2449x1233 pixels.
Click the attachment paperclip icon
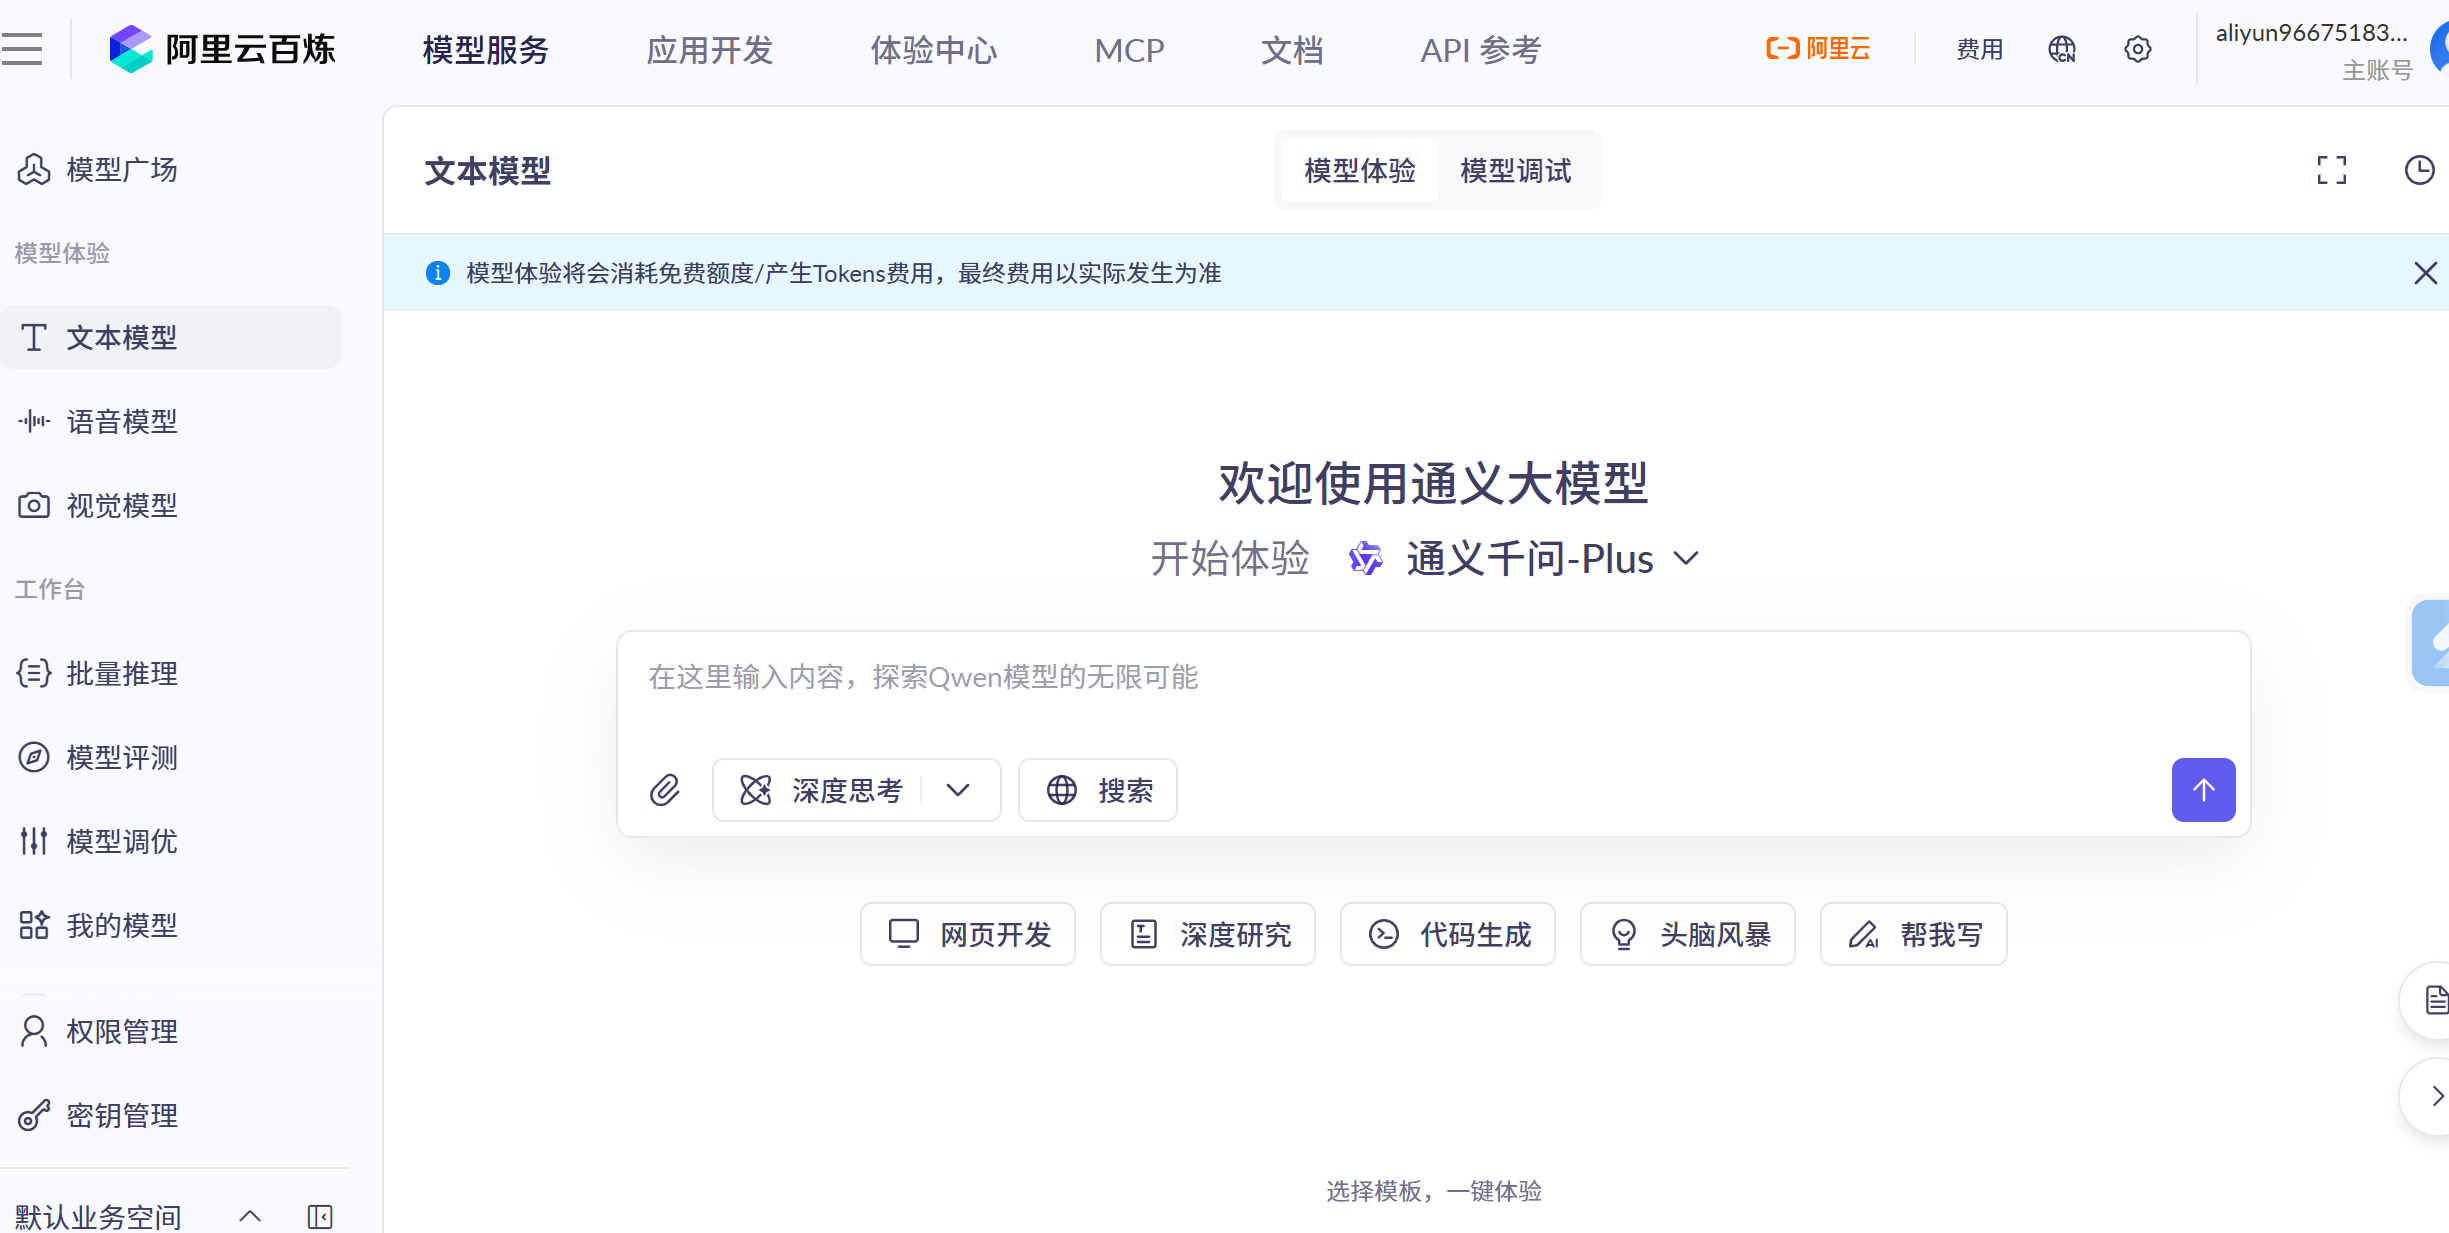(x=665, y=790)
